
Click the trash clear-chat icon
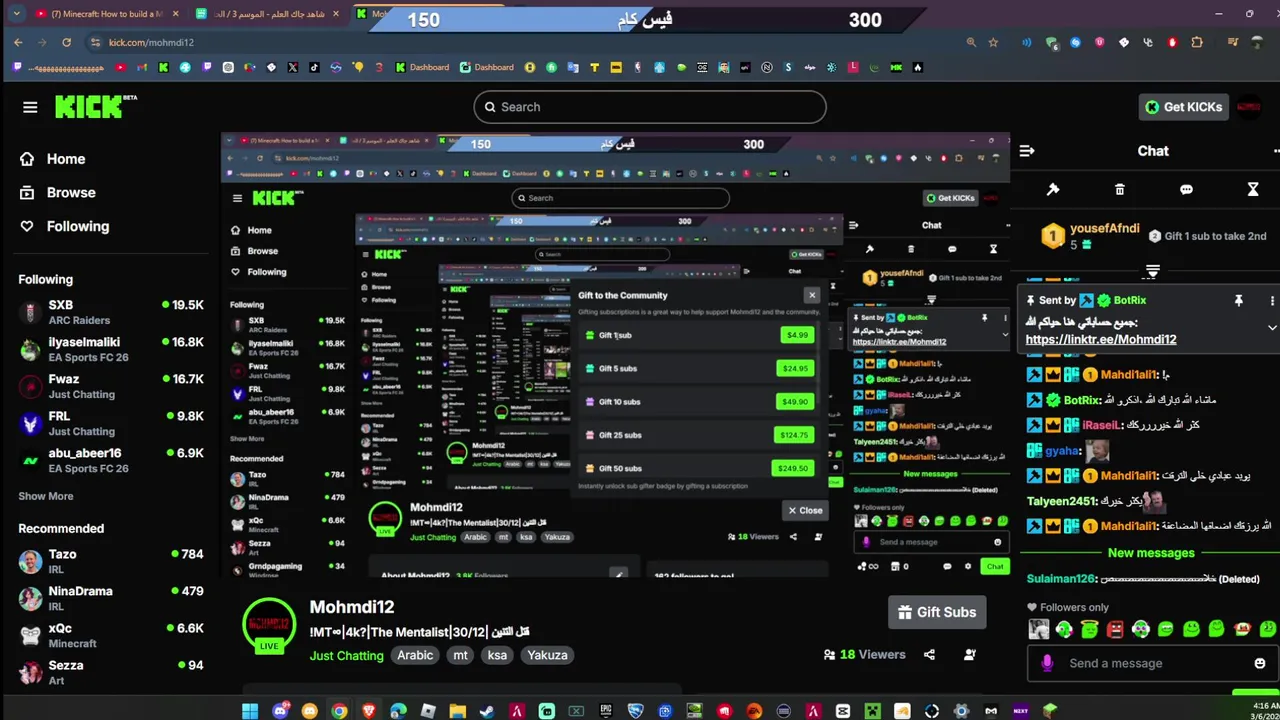pyautogui.click(x=1120, y=189)
